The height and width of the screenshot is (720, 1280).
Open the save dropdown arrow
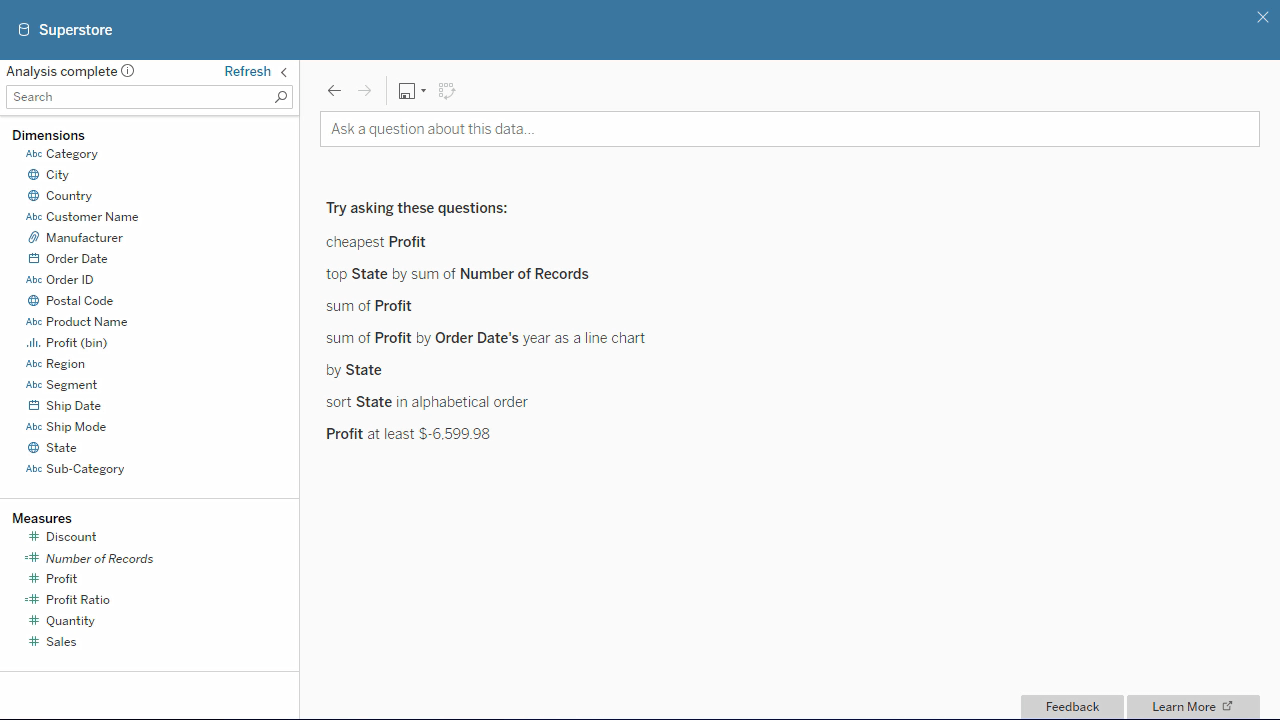click(424, 91)
